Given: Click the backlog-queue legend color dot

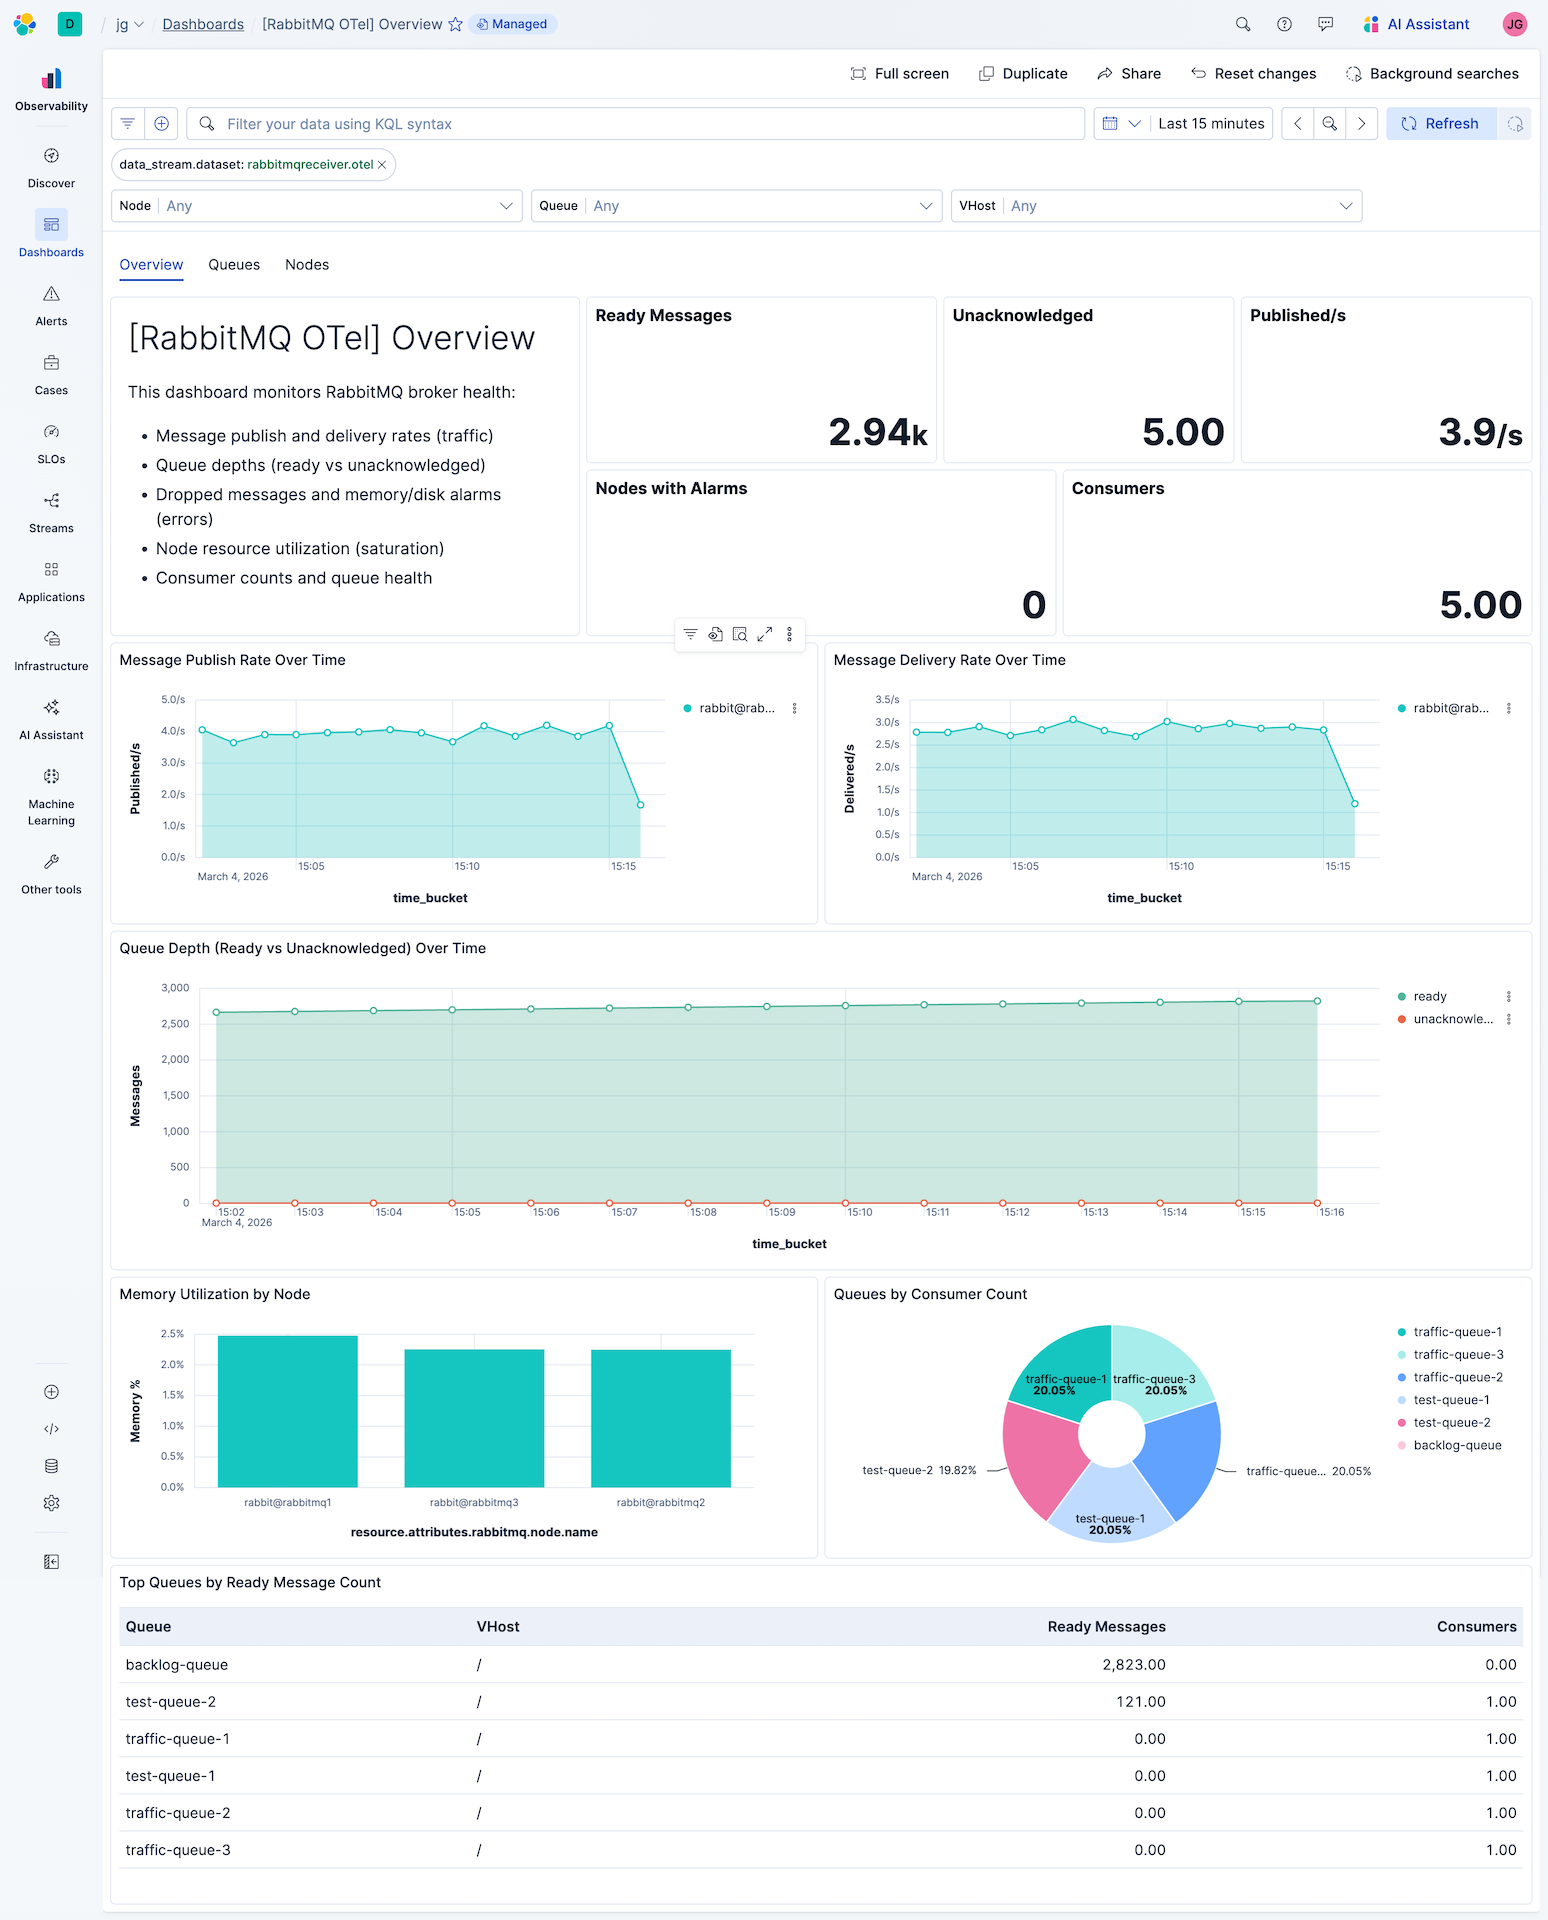Looking at the screenshot, I should 1402,1446.
